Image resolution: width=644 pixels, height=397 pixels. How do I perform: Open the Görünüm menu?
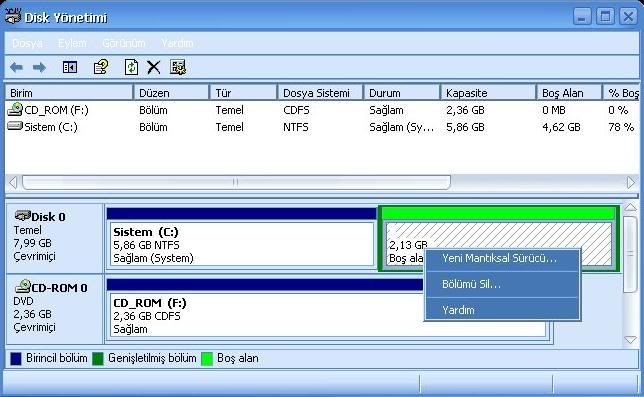click(x=124, y=43)
